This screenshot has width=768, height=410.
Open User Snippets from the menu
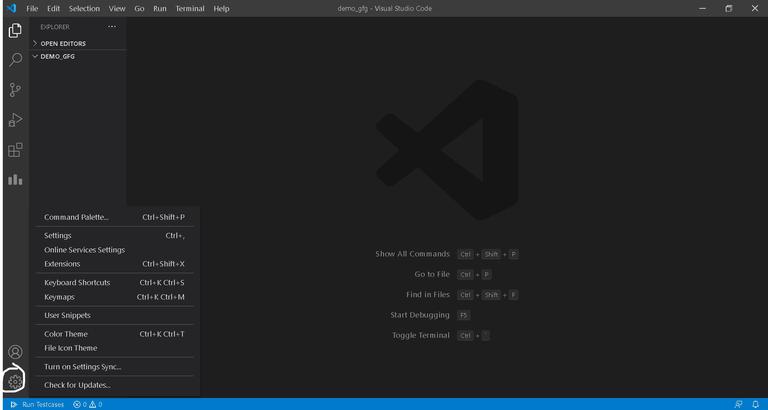pyautogui.click(x=115, y=315)
